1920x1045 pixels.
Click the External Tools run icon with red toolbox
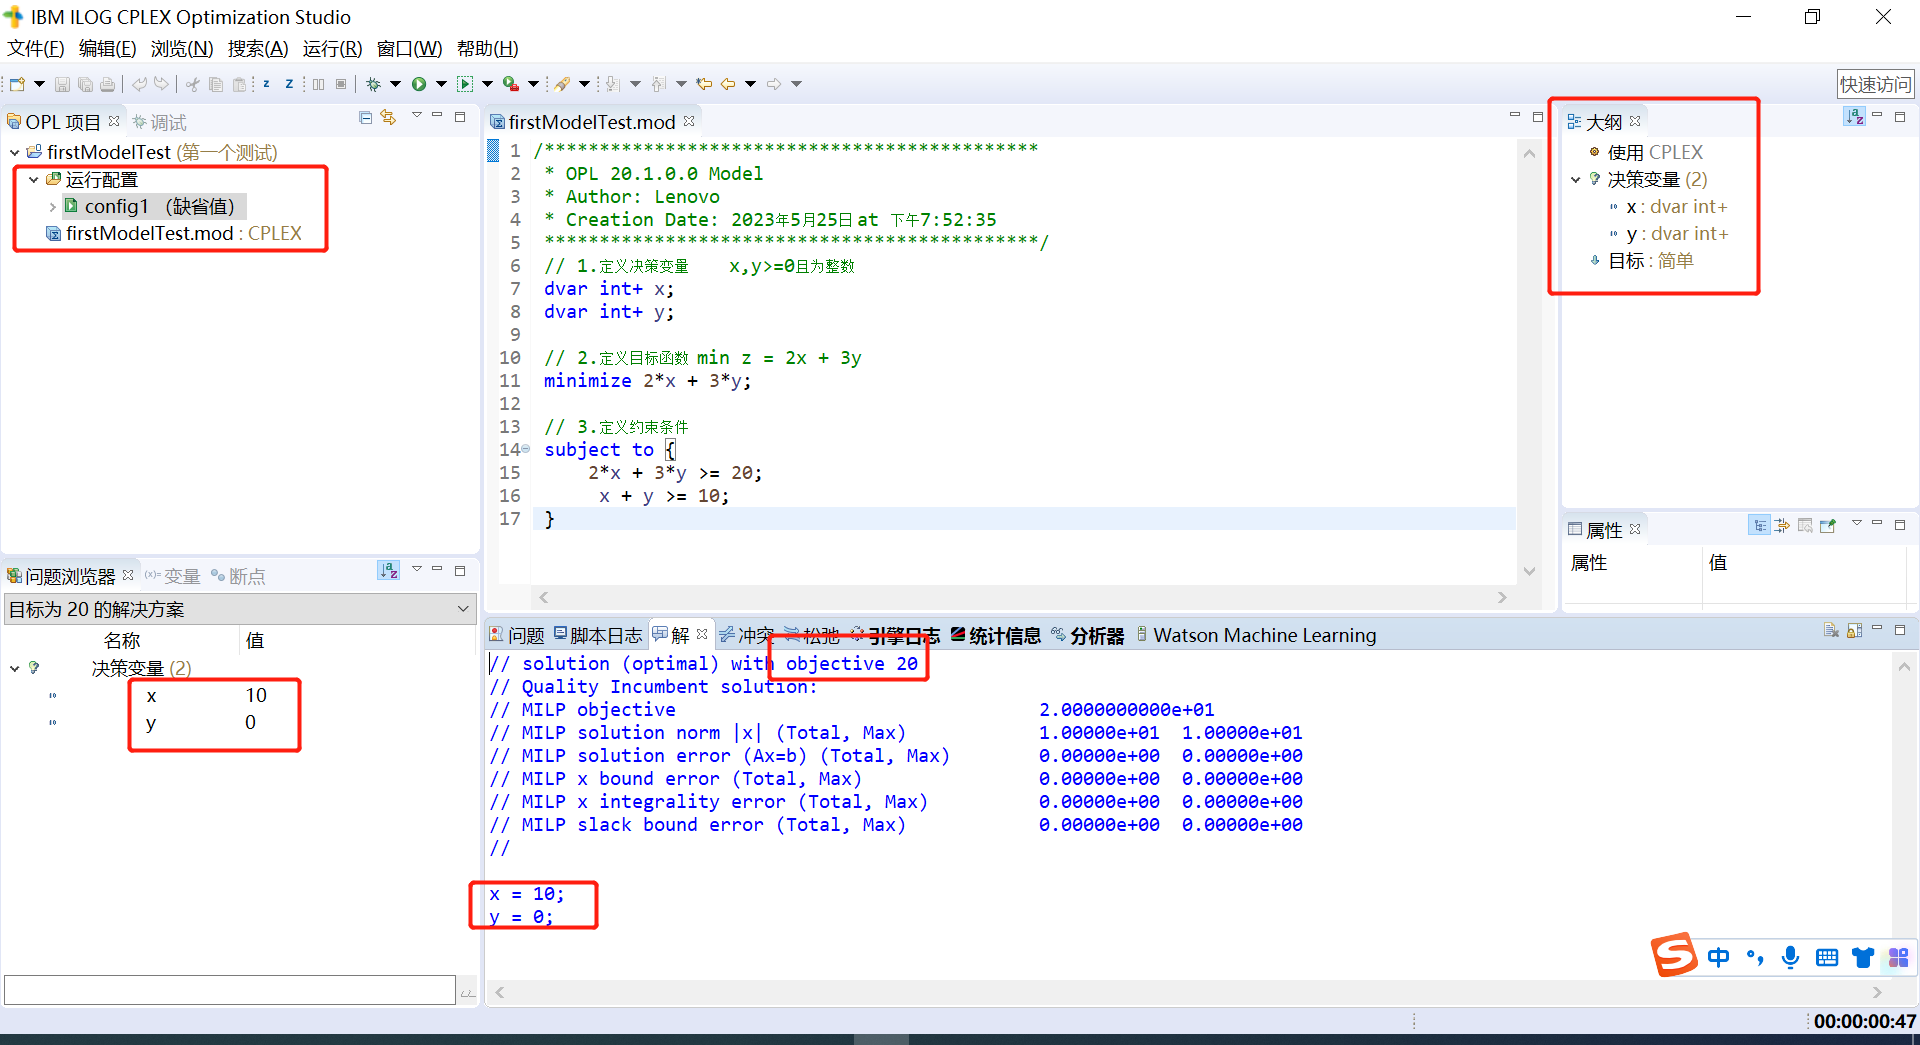tap(511, 84)
